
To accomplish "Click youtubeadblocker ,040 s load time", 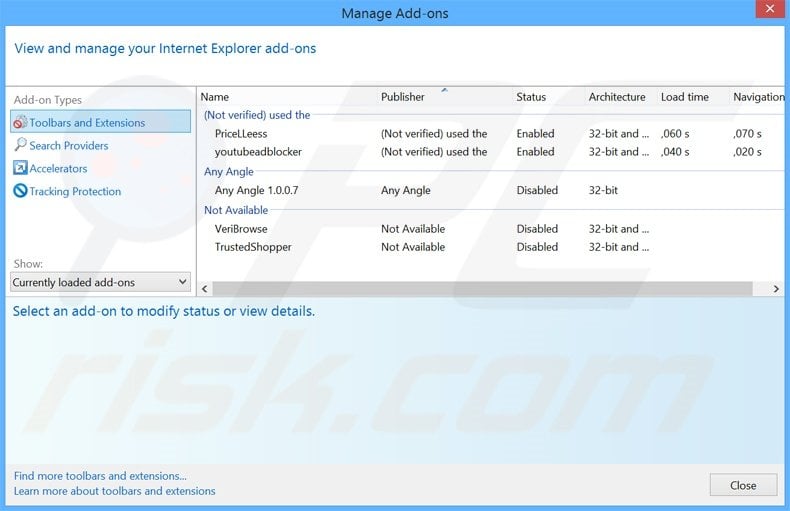I will point(675,152).
